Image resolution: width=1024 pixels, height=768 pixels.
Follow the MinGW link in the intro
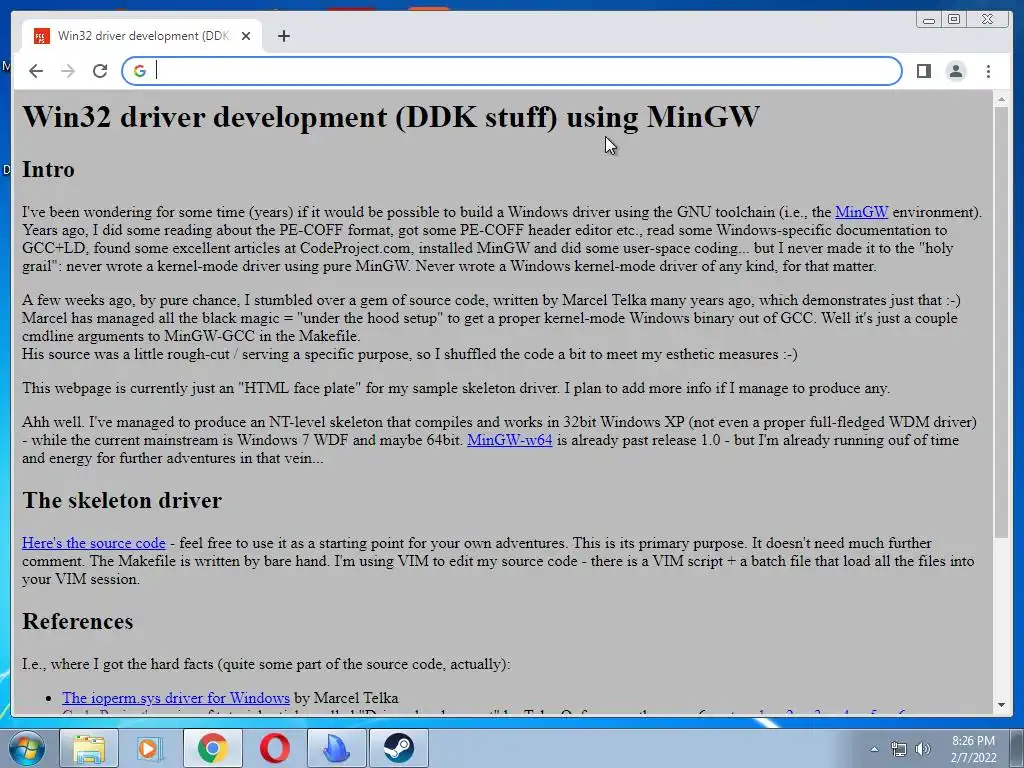point(861,212)
